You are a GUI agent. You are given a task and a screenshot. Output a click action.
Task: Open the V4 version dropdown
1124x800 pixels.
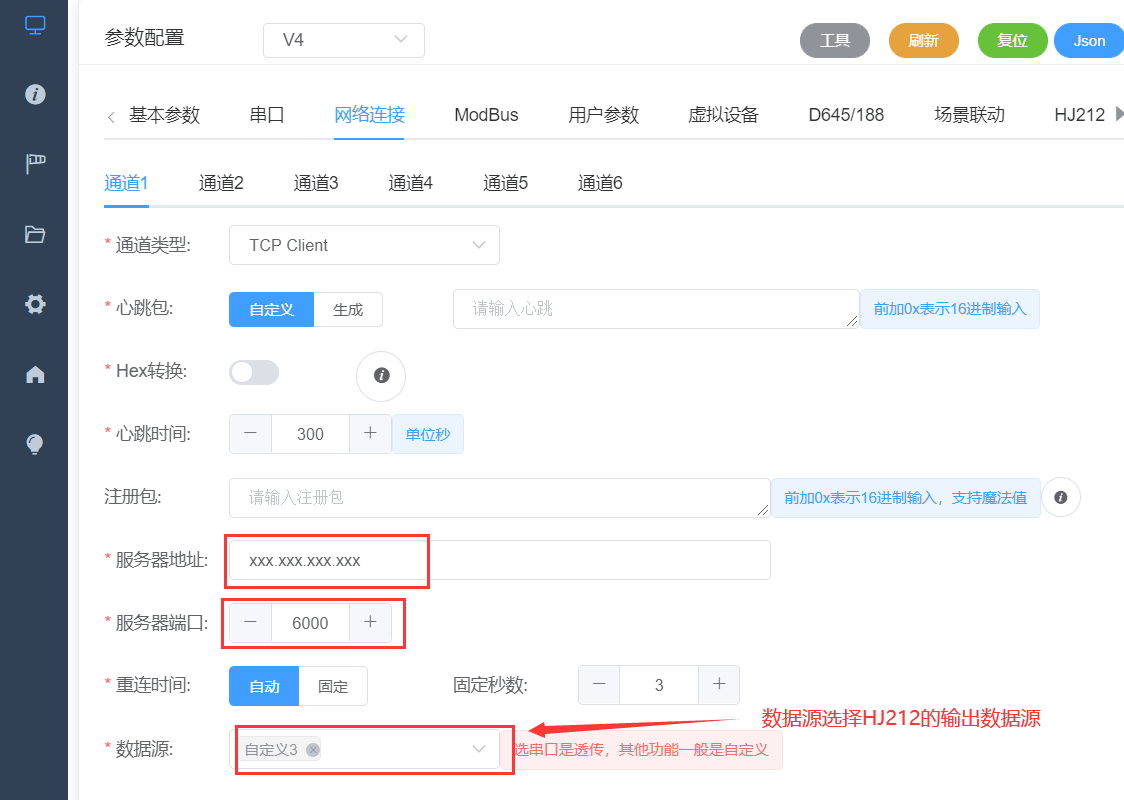tap(343, 40)
